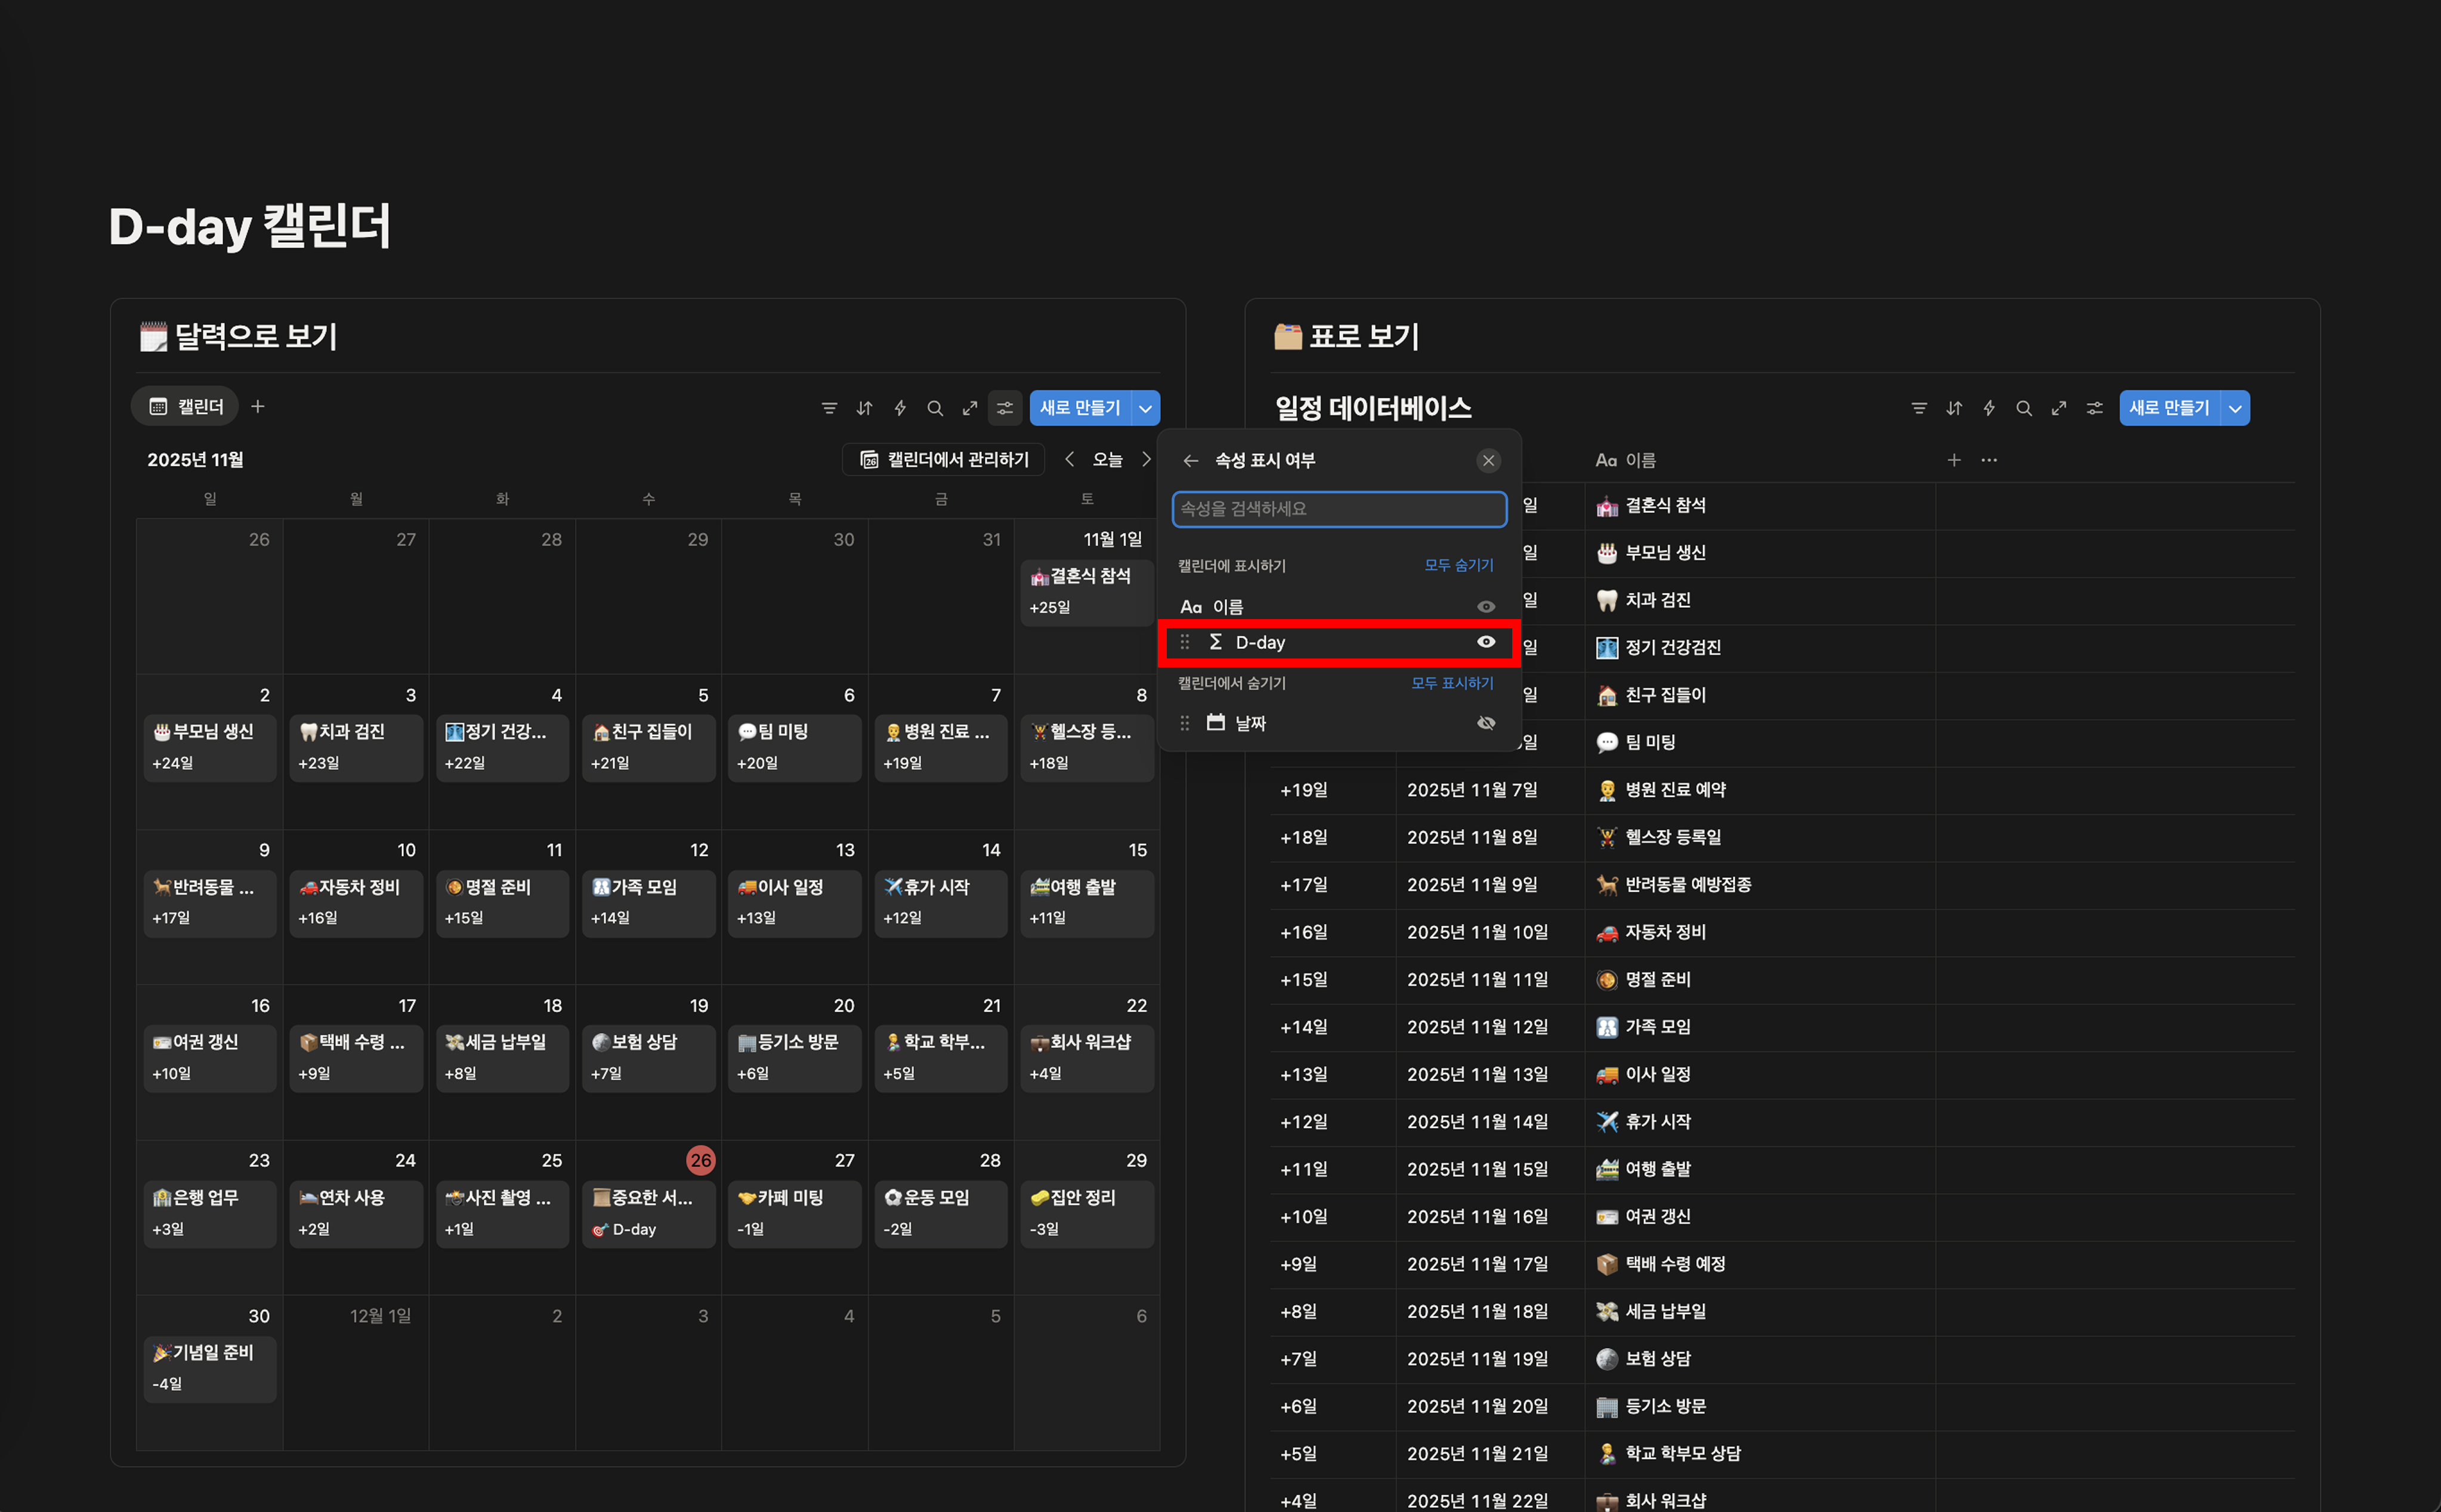Click the property search input field
Viewport: 2441px width, 1512px height.
pos(1339,509)
